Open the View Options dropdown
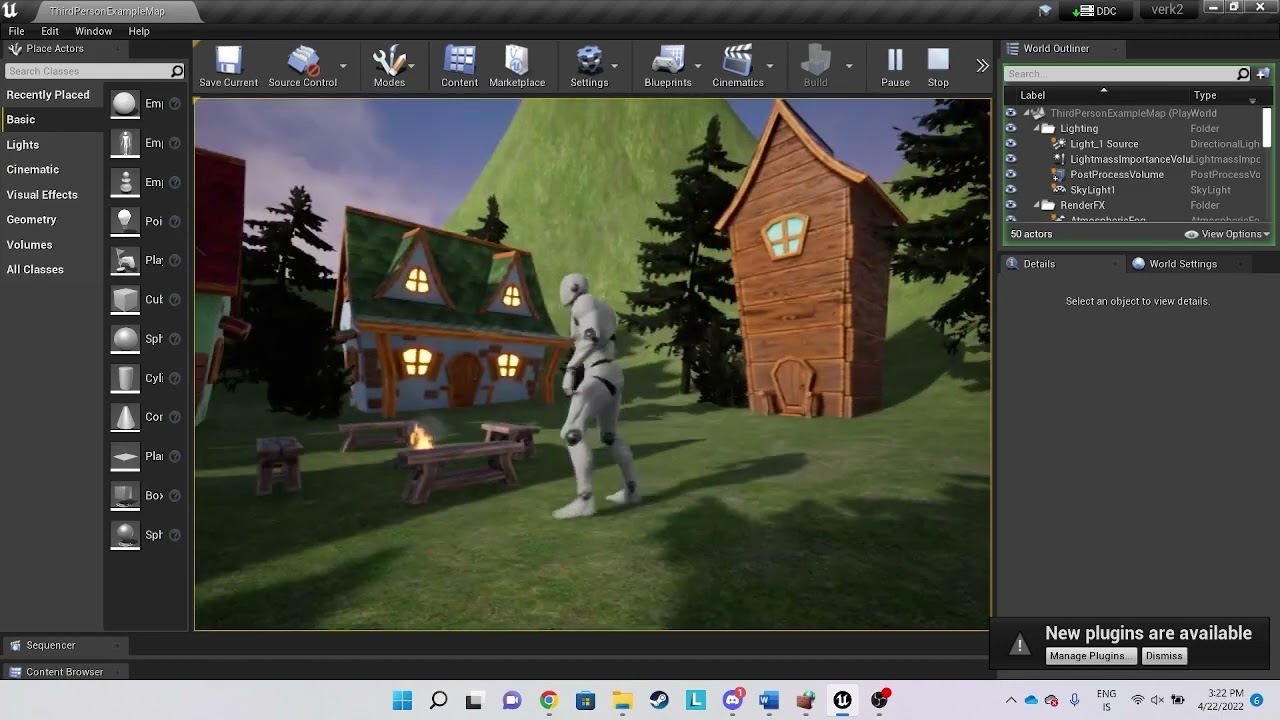This screenshot has height=720, width=1280. tap(1227, 234)
